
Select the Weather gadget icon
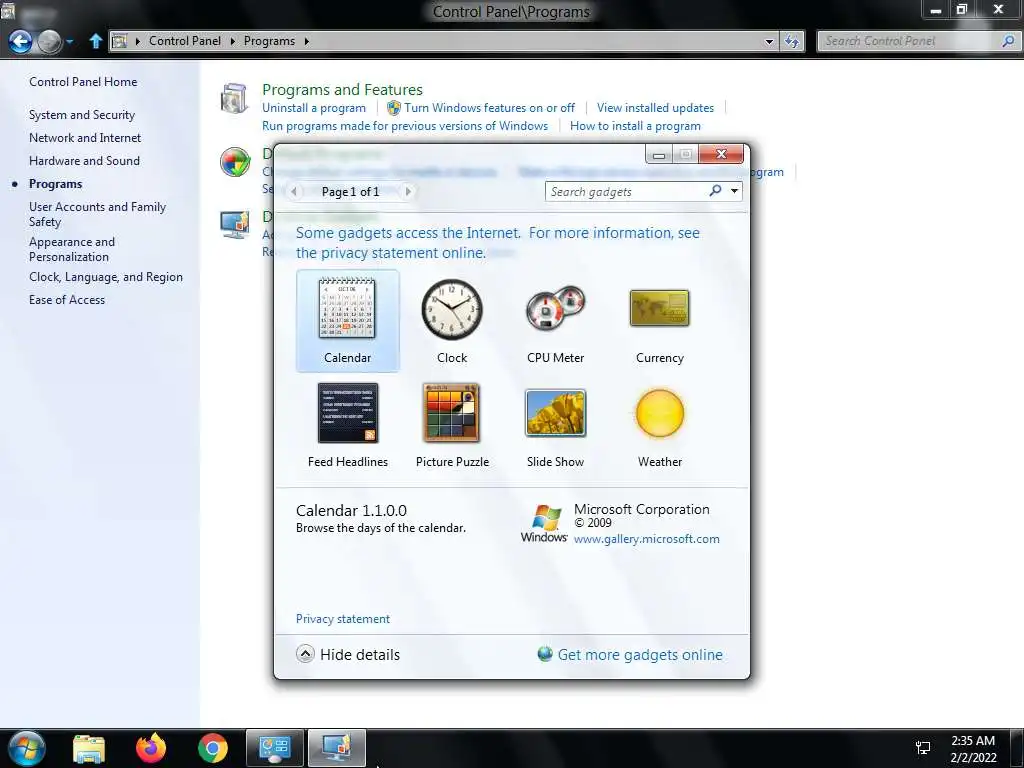(660, 413)
